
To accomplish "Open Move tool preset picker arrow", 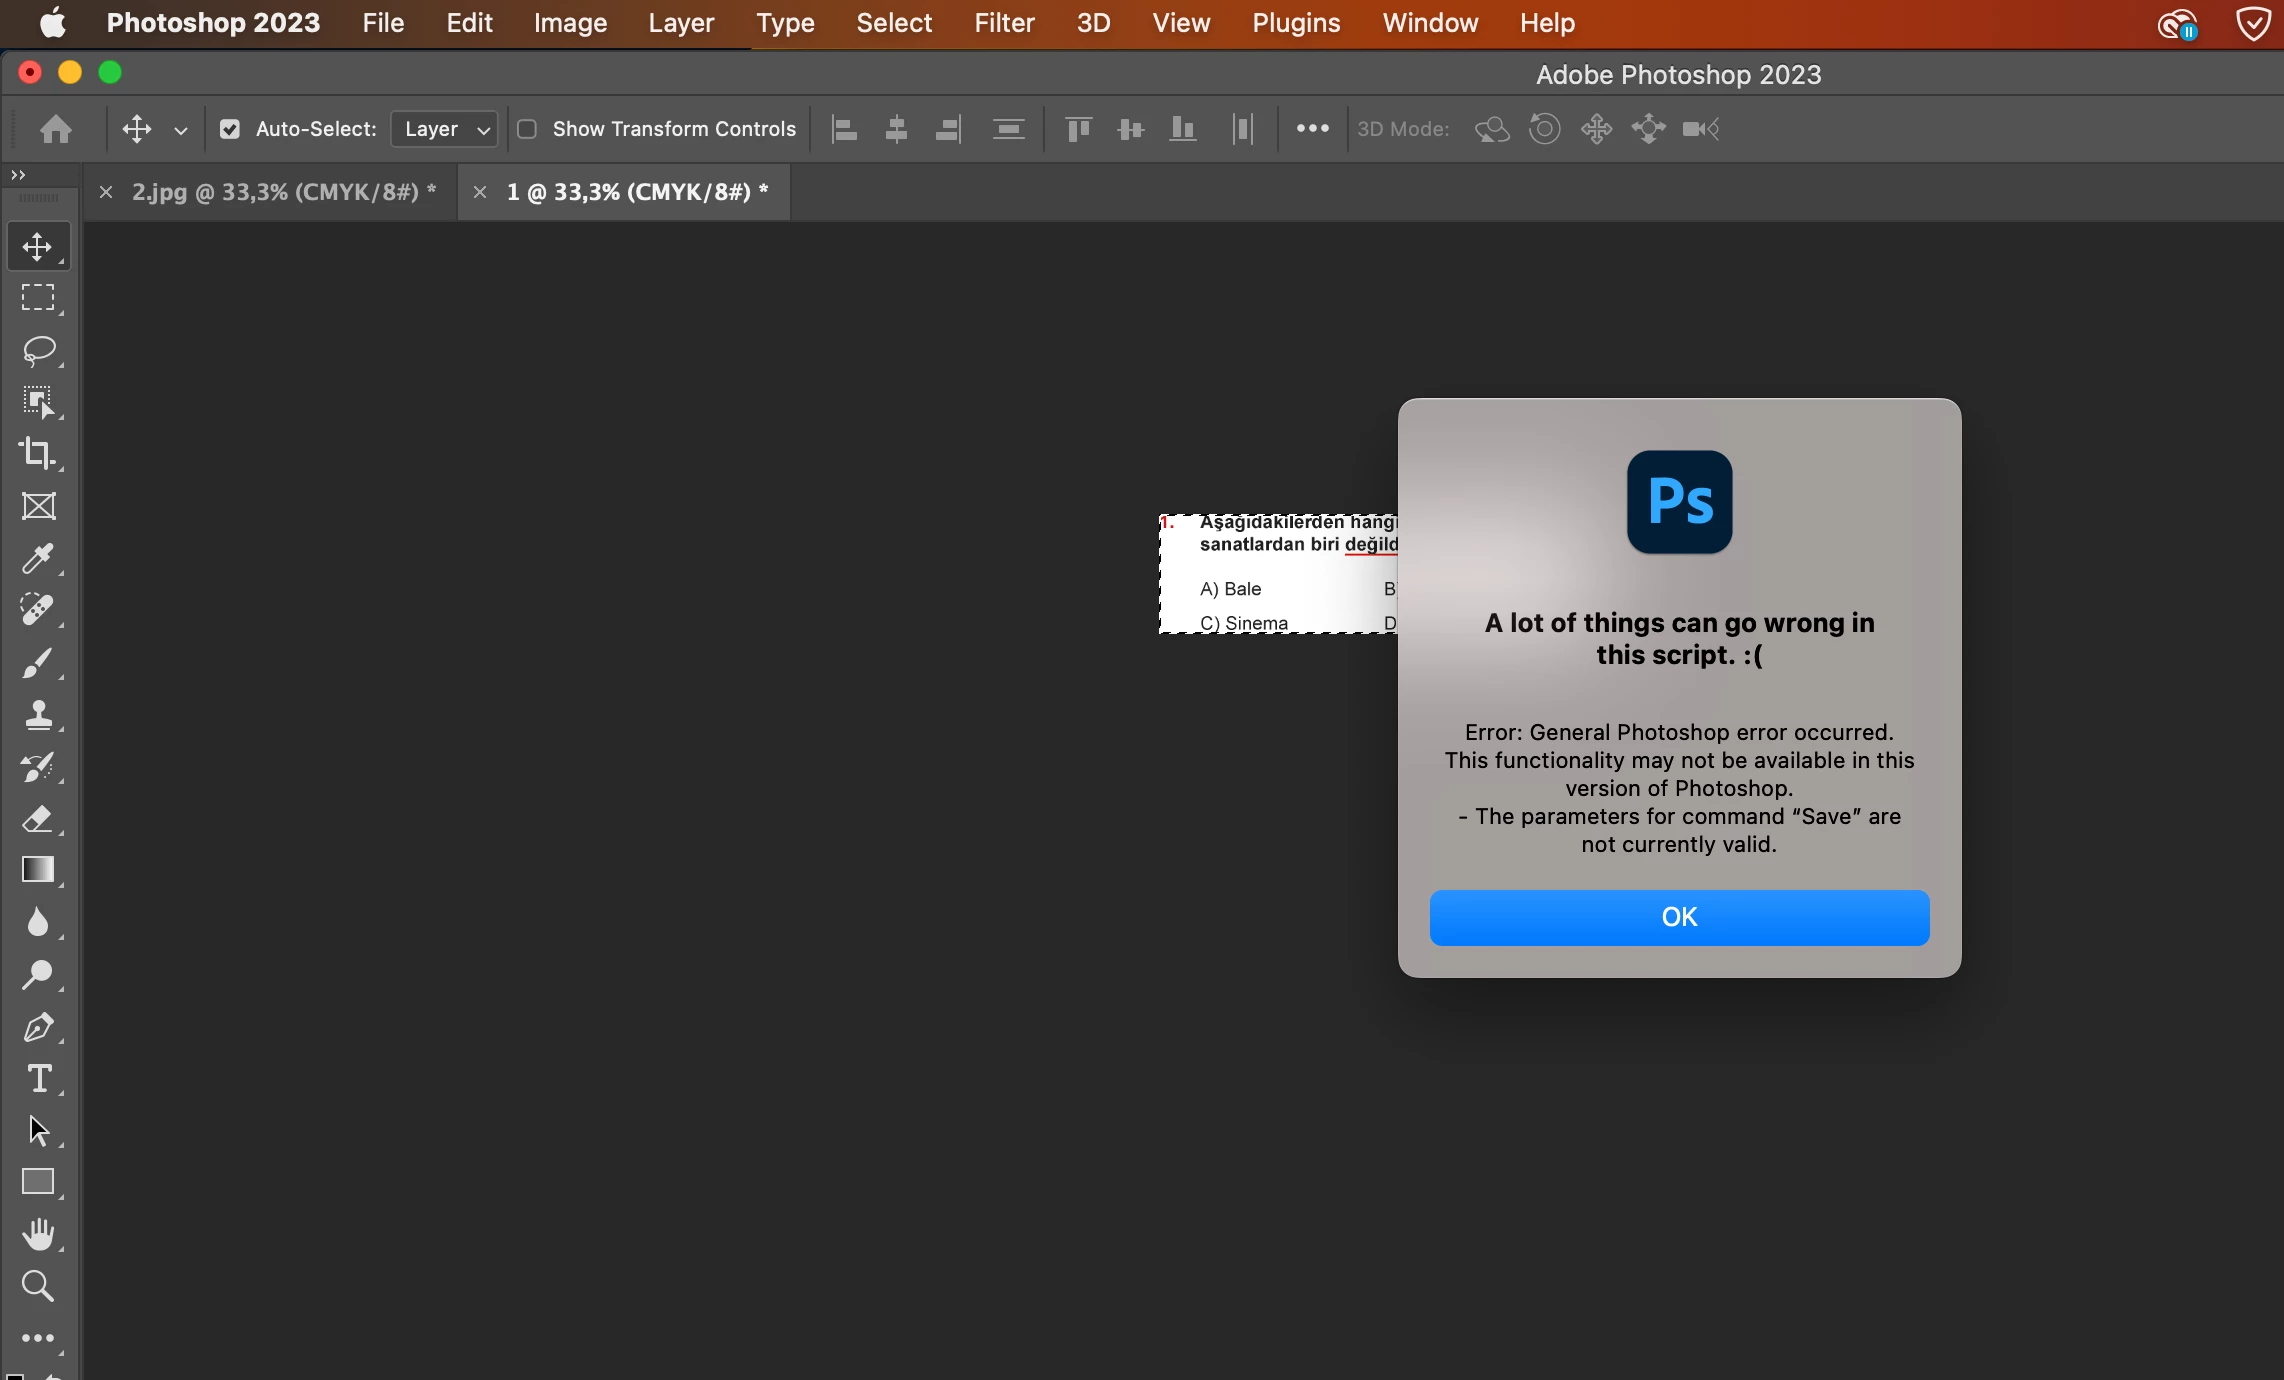I will pyautogui.click(x=181, y=130).
